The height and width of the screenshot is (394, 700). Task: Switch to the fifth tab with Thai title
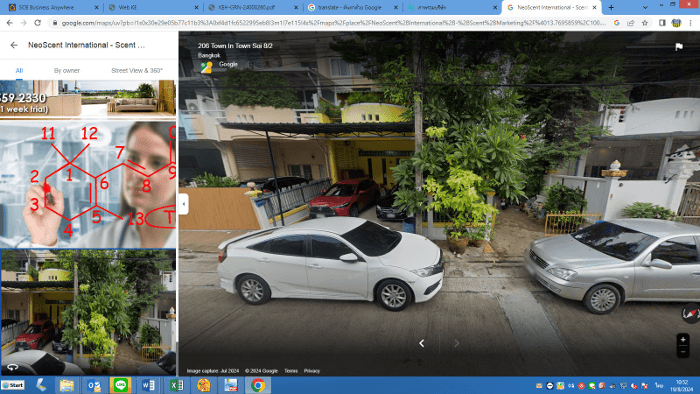click(x=452, y=8)
